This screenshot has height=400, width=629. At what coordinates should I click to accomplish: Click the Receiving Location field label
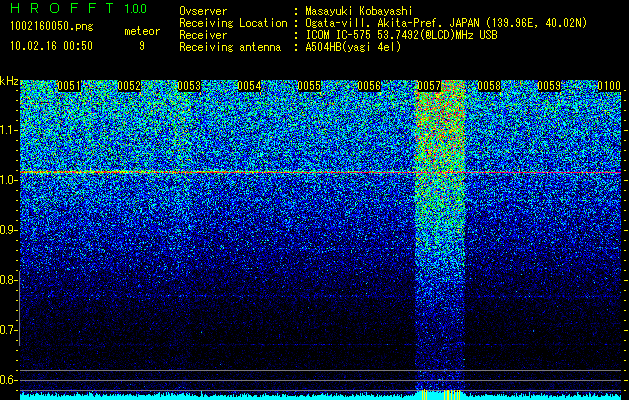click(233, 23)
